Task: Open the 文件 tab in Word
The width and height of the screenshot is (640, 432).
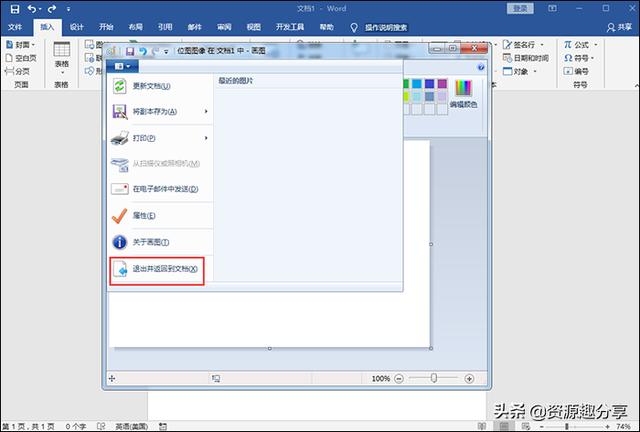Action: tap(15, 27)
